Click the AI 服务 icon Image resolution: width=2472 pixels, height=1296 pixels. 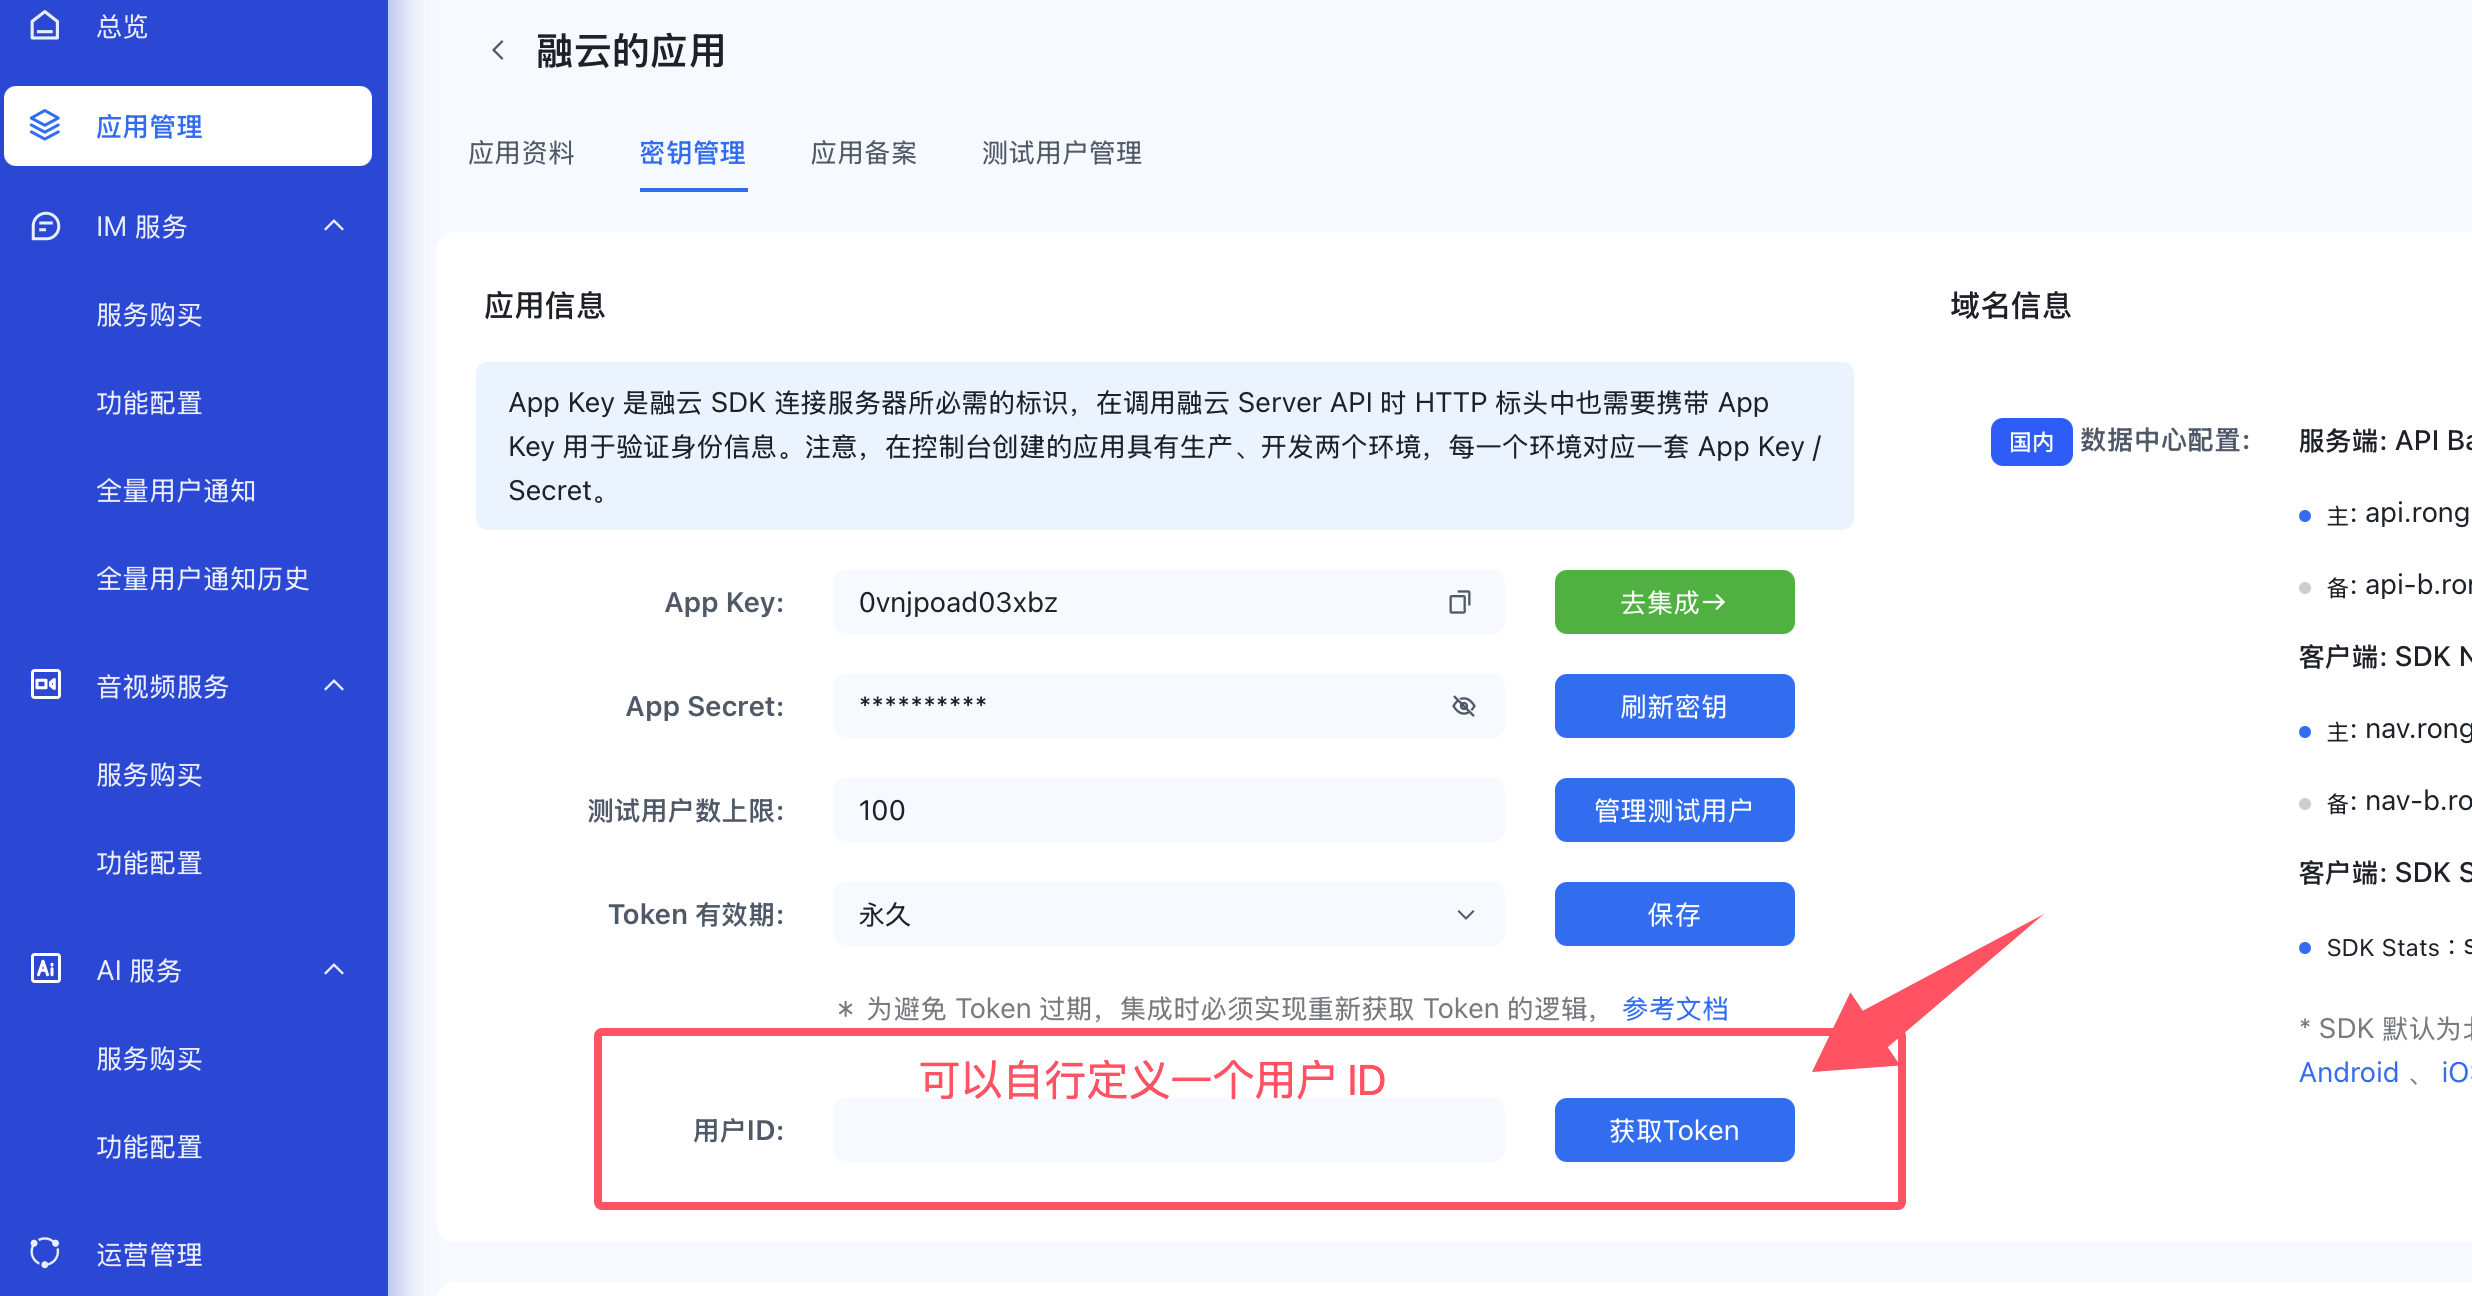pos(45,969)
